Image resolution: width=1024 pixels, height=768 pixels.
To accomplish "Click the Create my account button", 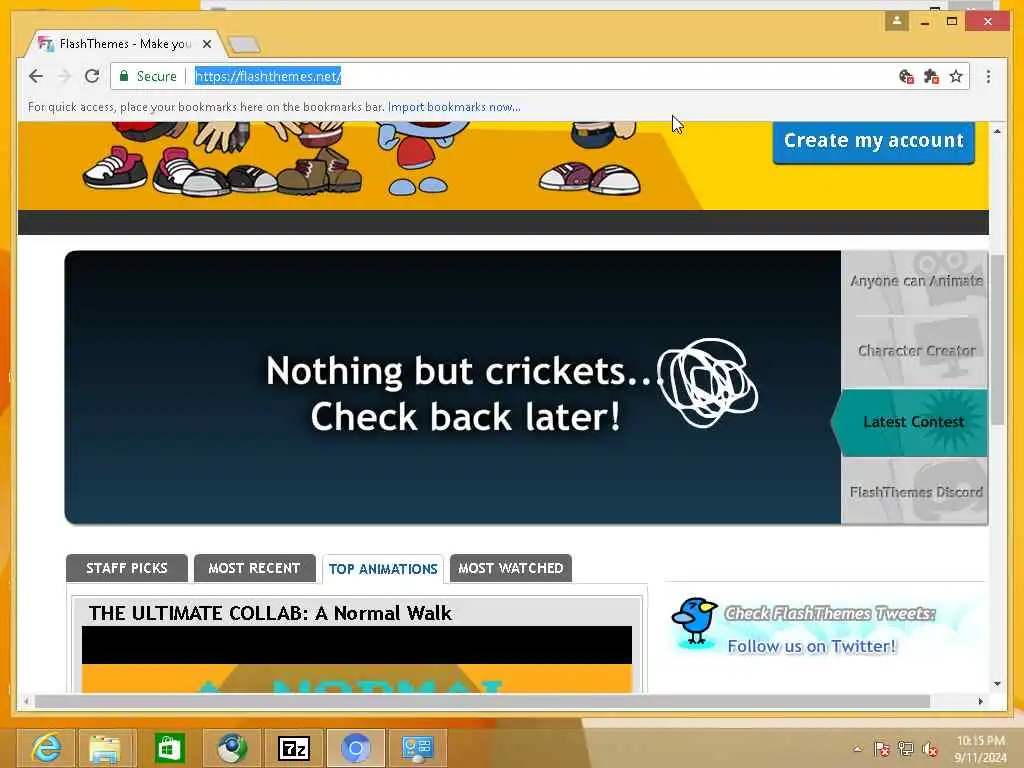I will point(873,141).
